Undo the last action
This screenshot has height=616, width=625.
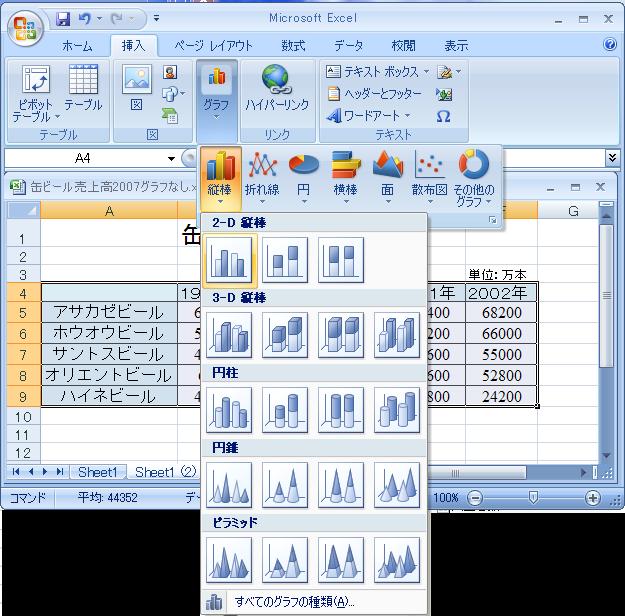(x=85, y=18)
